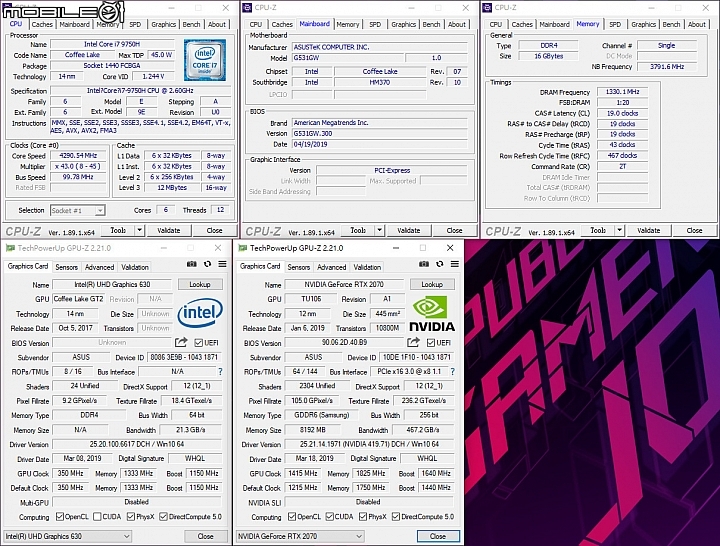Click Tools button in Mainboard window
Image resolution: width=720 pixels, height=546 pixels.
tap(358, 230)
